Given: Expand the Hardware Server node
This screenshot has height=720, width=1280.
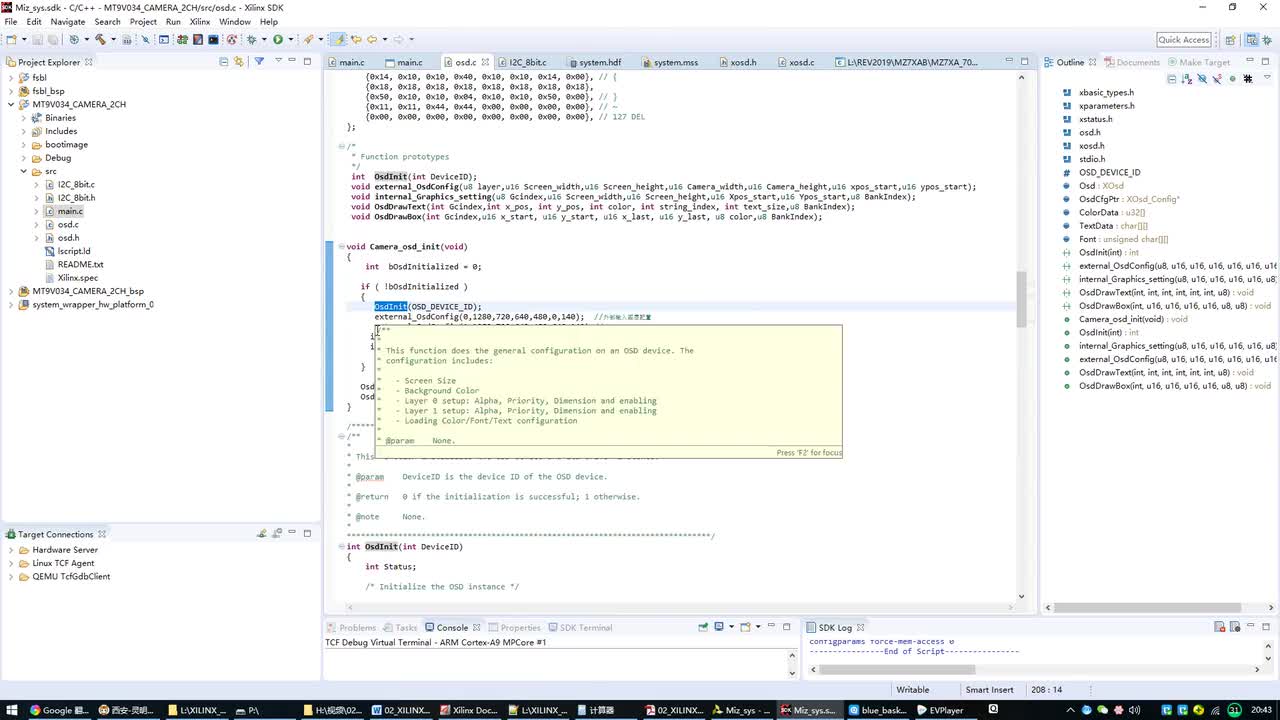Looking at the screenshot, I should tap(10, 550).
